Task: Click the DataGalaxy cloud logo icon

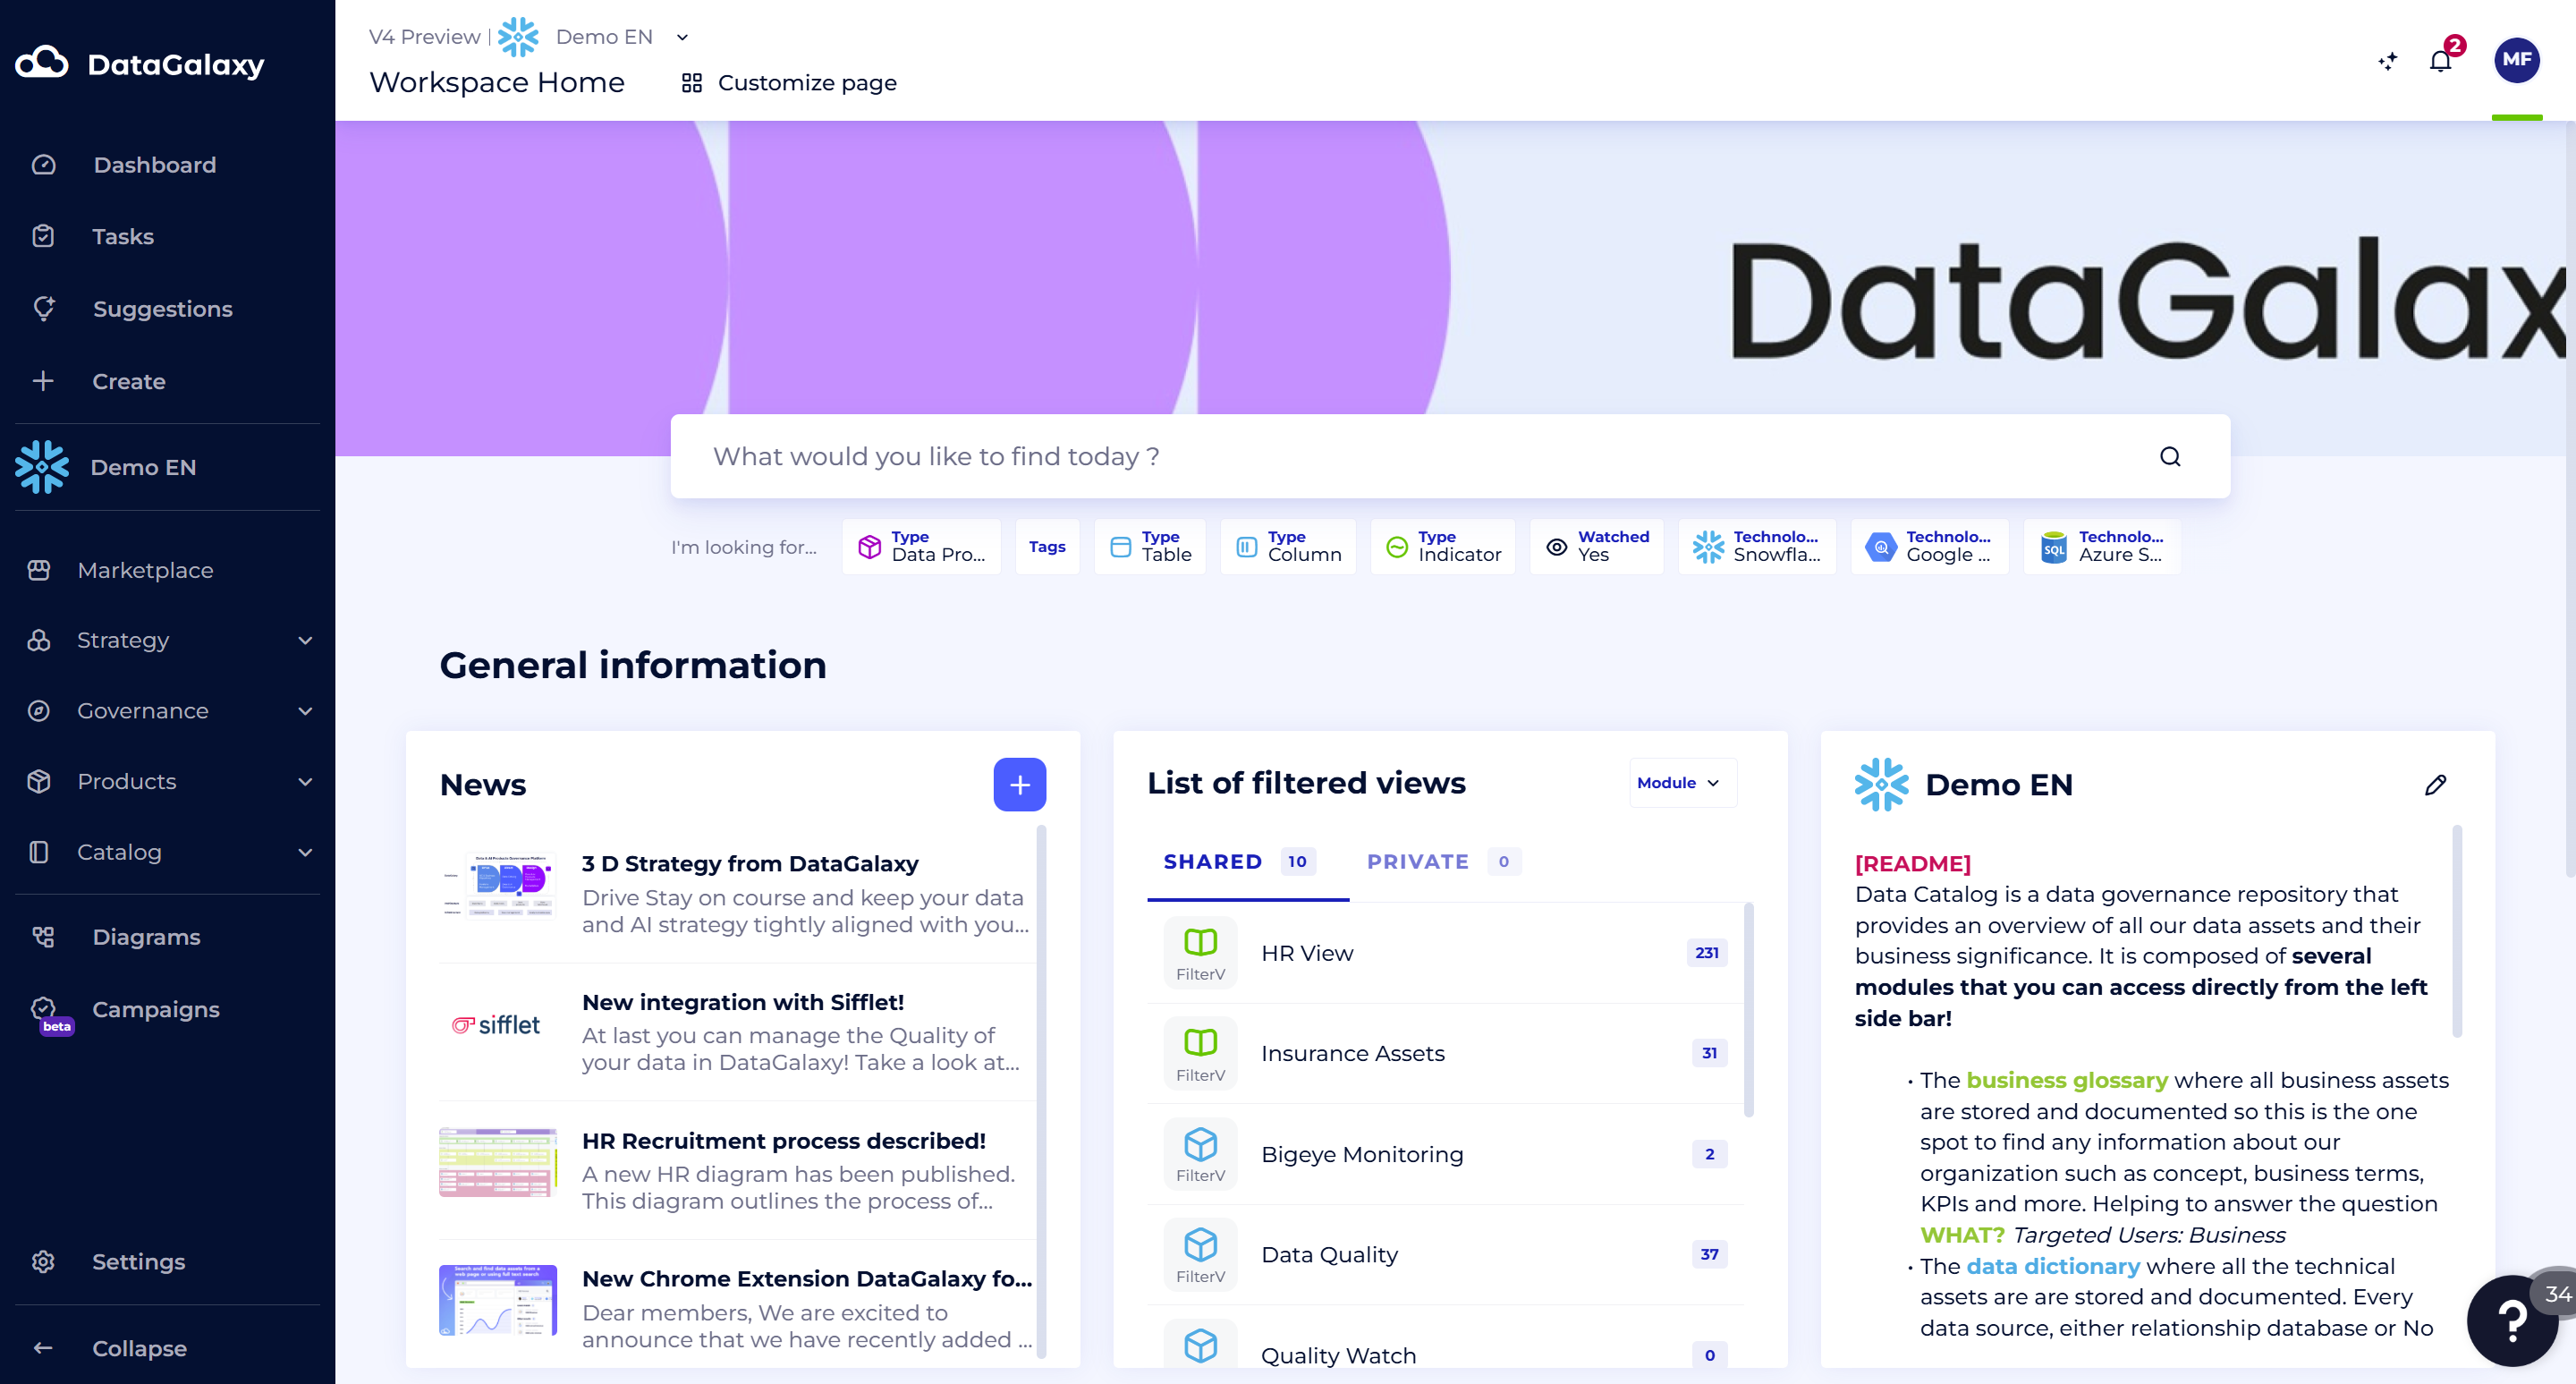Action: [42, 63]
